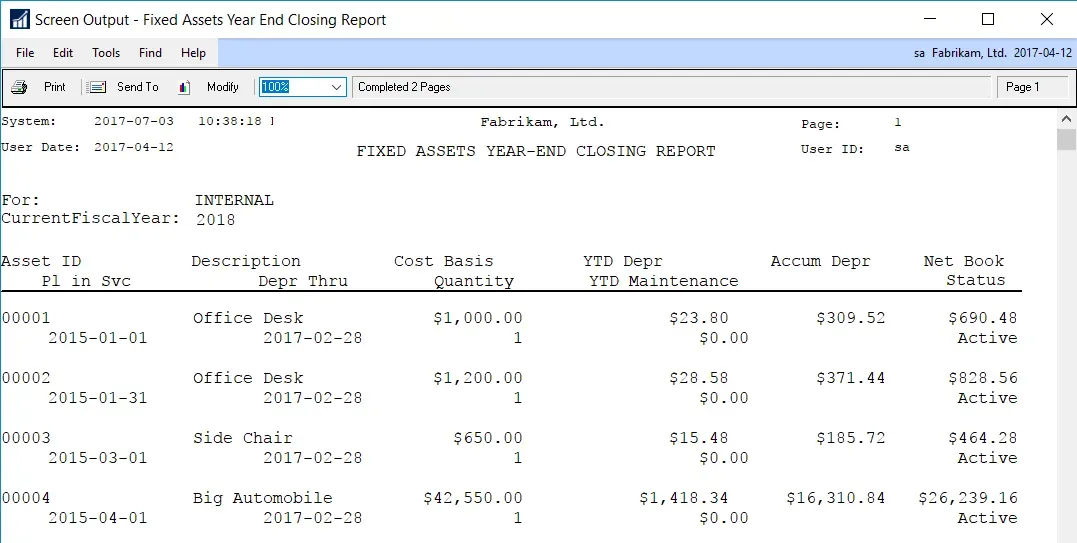Click the 2017-04-12 user date in header bar
The height and width of the screenshot is (543, 1077).
[1041, 53]
